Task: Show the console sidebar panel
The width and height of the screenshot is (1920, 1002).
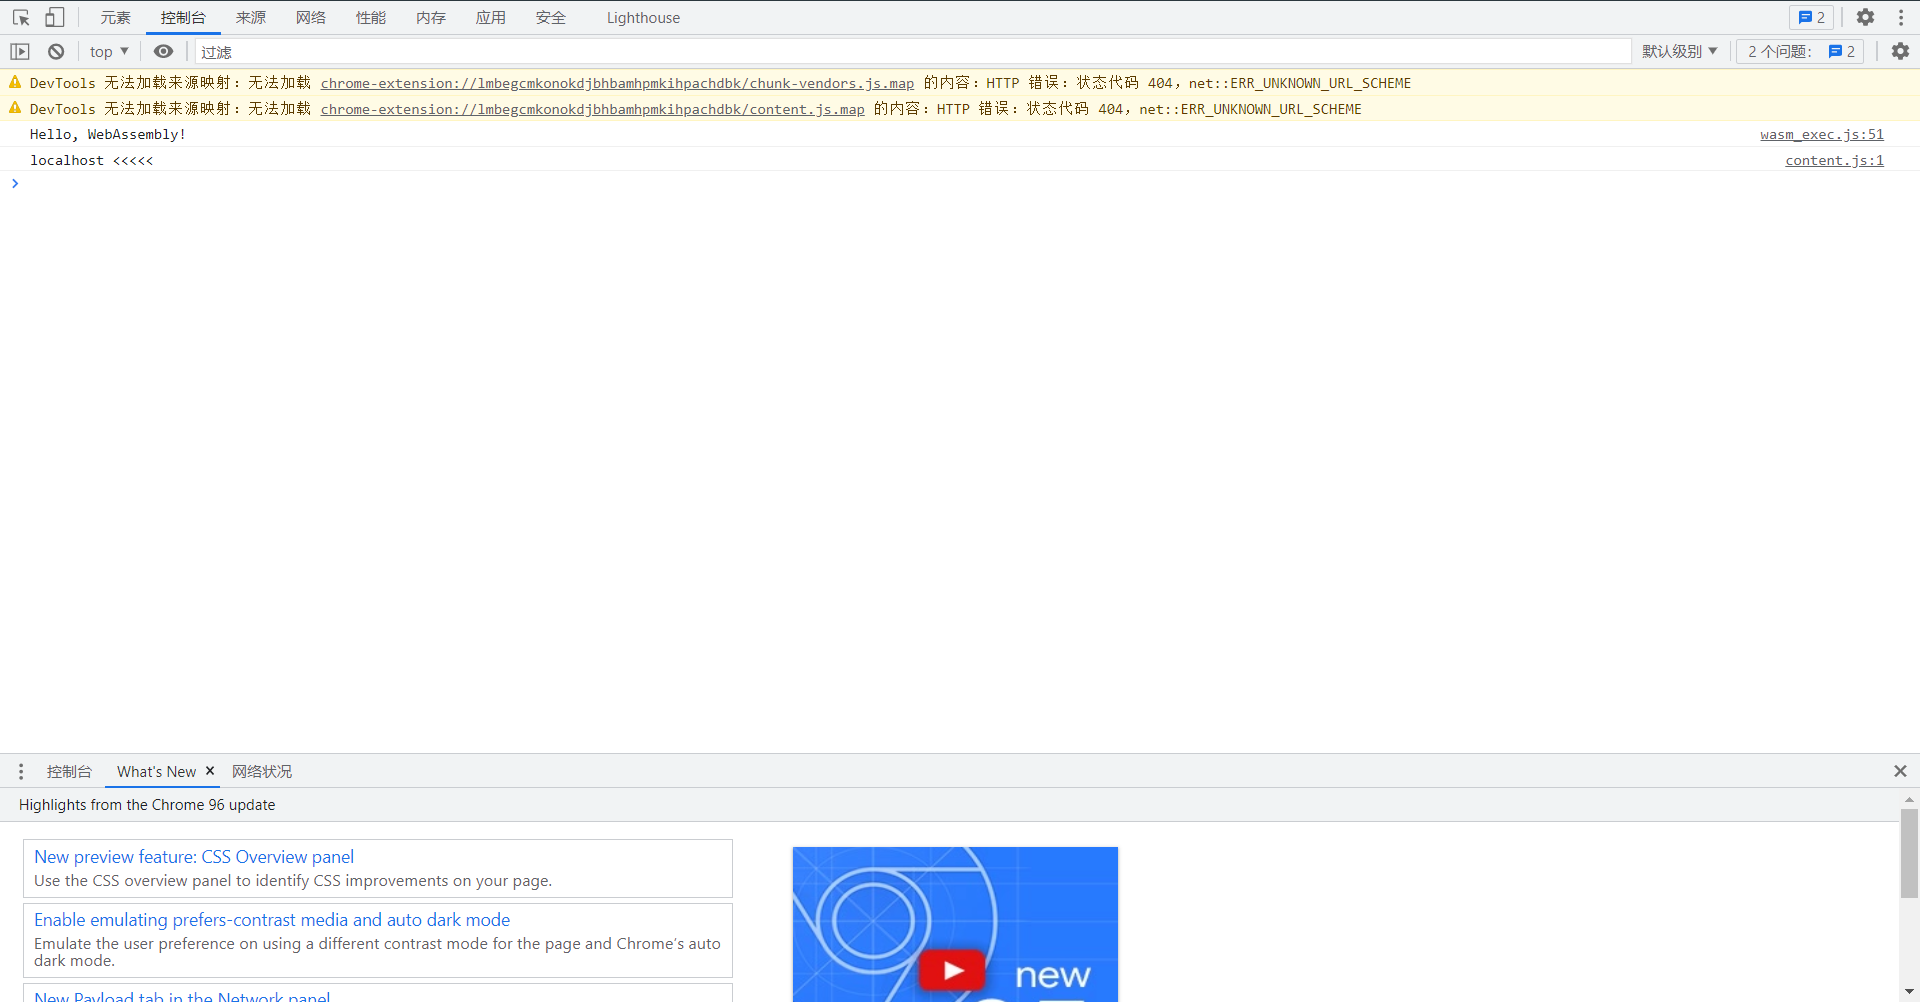Action: click(20, 51)
